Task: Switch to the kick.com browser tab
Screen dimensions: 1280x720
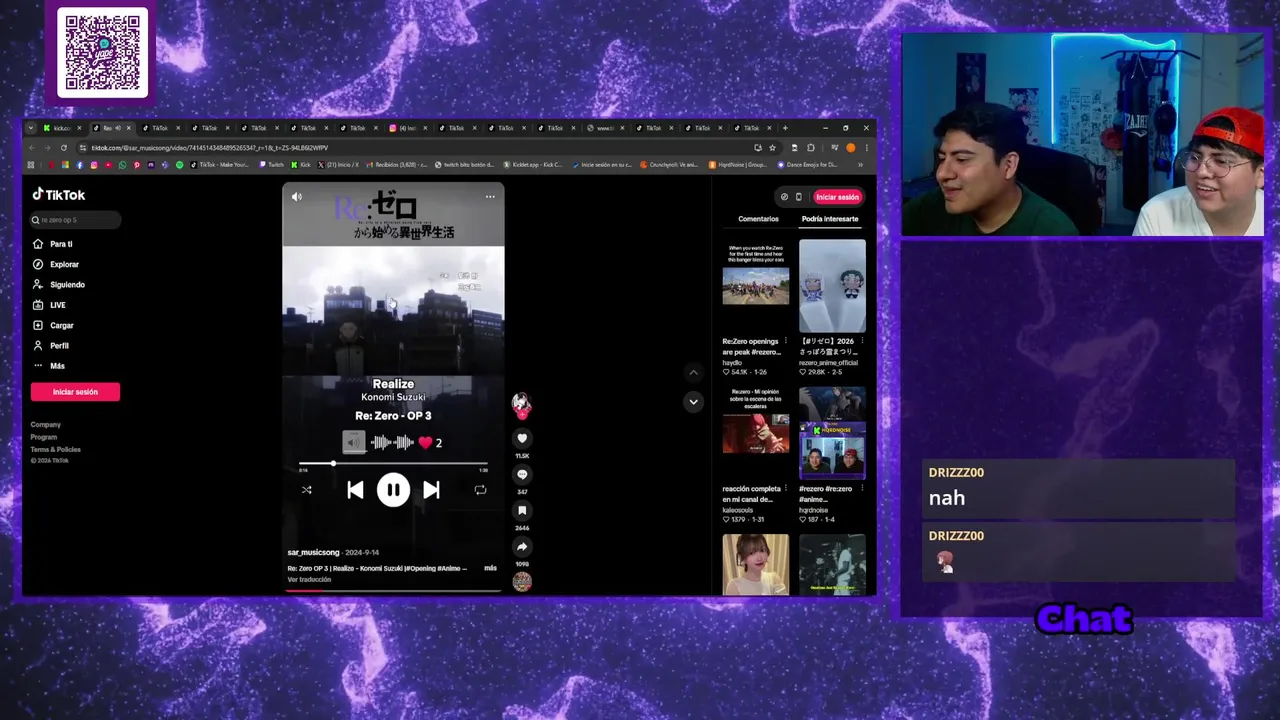Action: click(62, 128)
